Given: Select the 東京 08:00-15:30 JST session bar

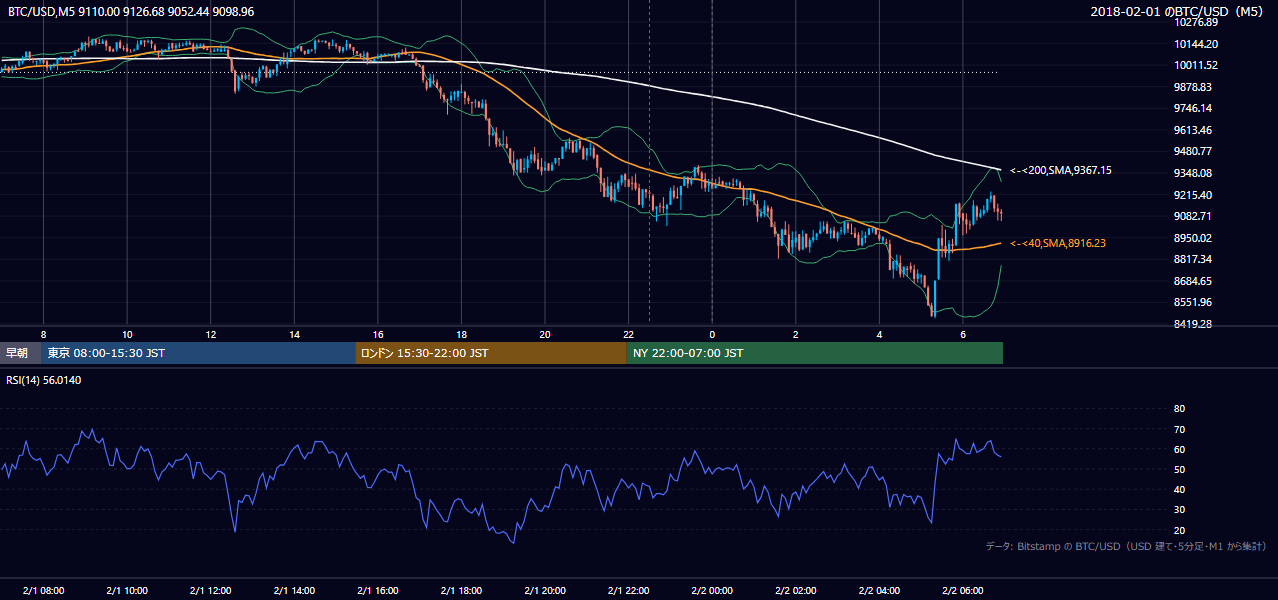Looking at the screenshot, I should (x=198, y=353).
